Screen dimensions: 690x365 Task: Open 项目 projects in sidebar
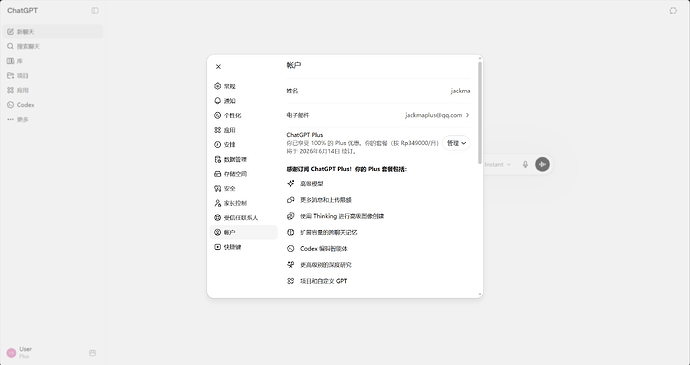[x=53, y=75]
